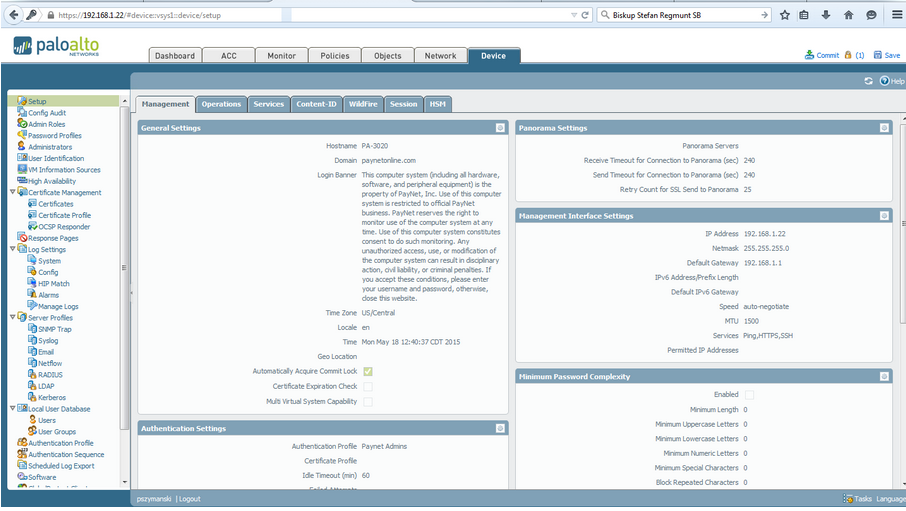Click the Logout link

(x=190, y=499)
